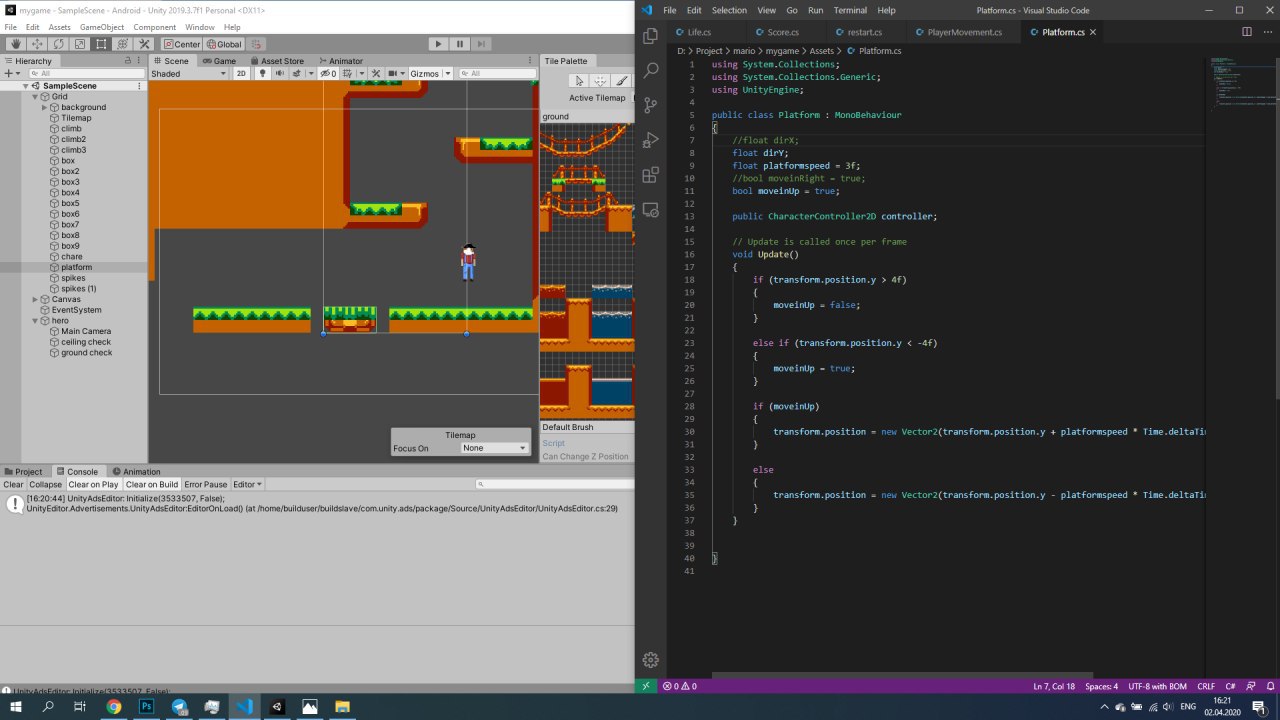1280x720 pixels.
Task: Toggle 2D view mode in Scene
Action: (241, 73)
